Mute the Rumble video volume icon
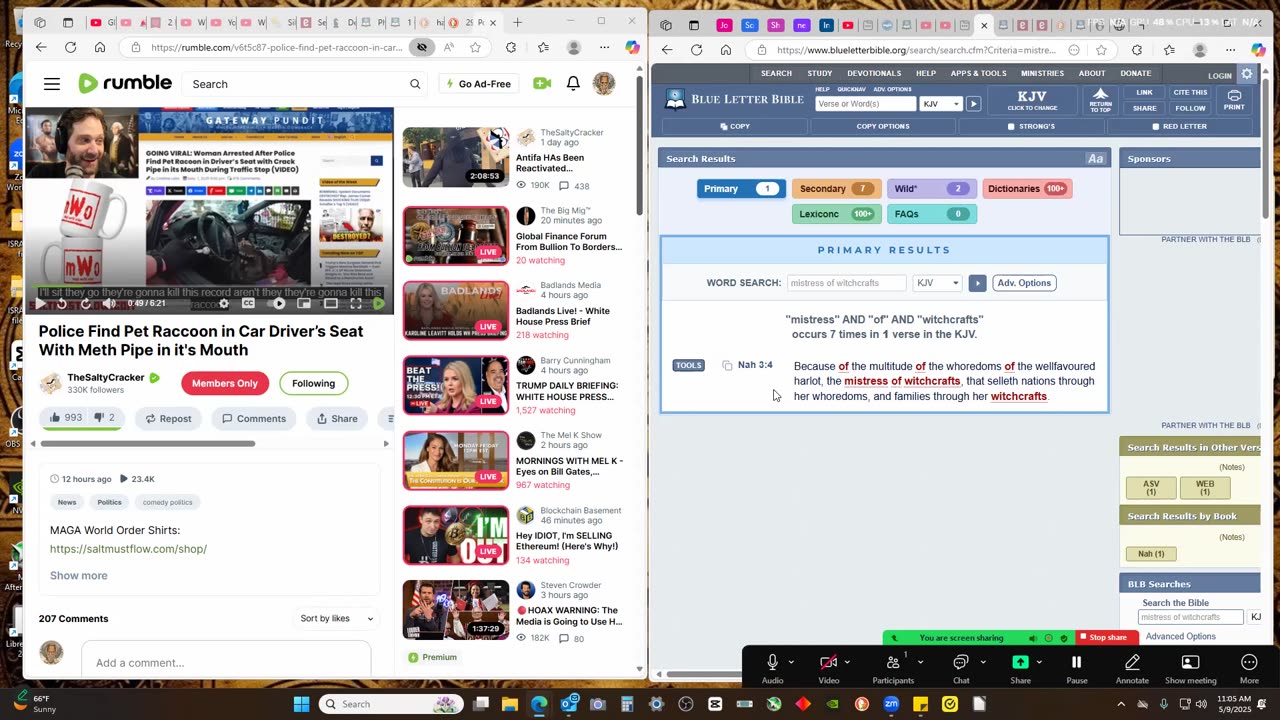 point(109,304)
